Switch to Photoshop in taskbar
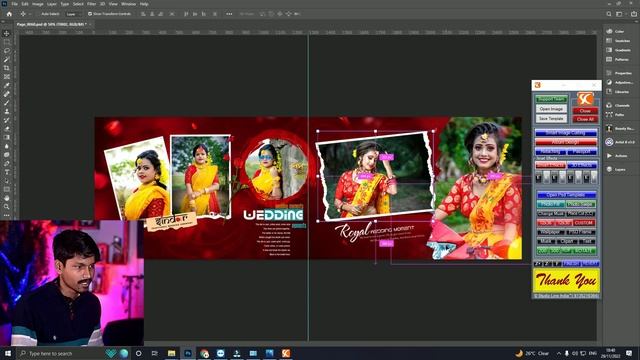 [188, 353]
